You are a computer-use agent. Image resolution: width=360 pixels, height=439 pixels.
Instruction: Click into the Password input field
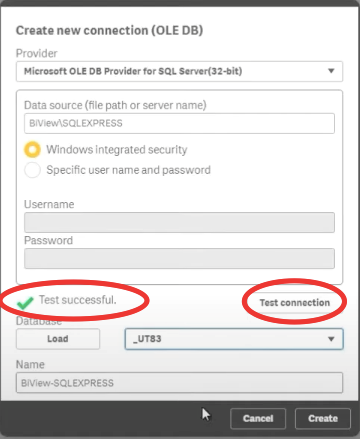(x=179, y=258)
